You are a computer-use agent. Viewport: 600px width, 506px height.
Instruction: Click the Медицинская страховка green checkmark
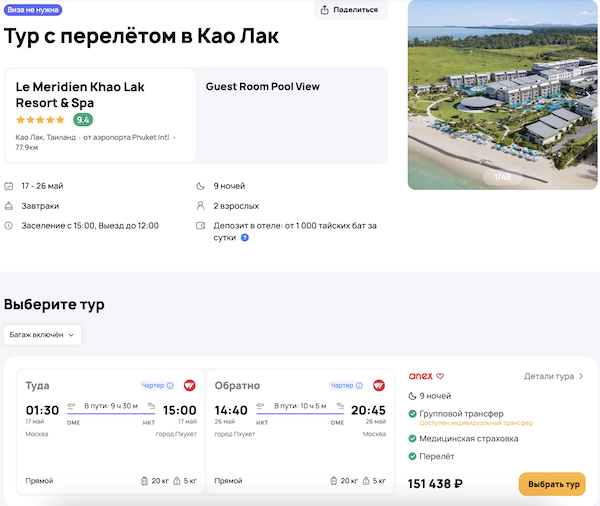tap(412, 438)
